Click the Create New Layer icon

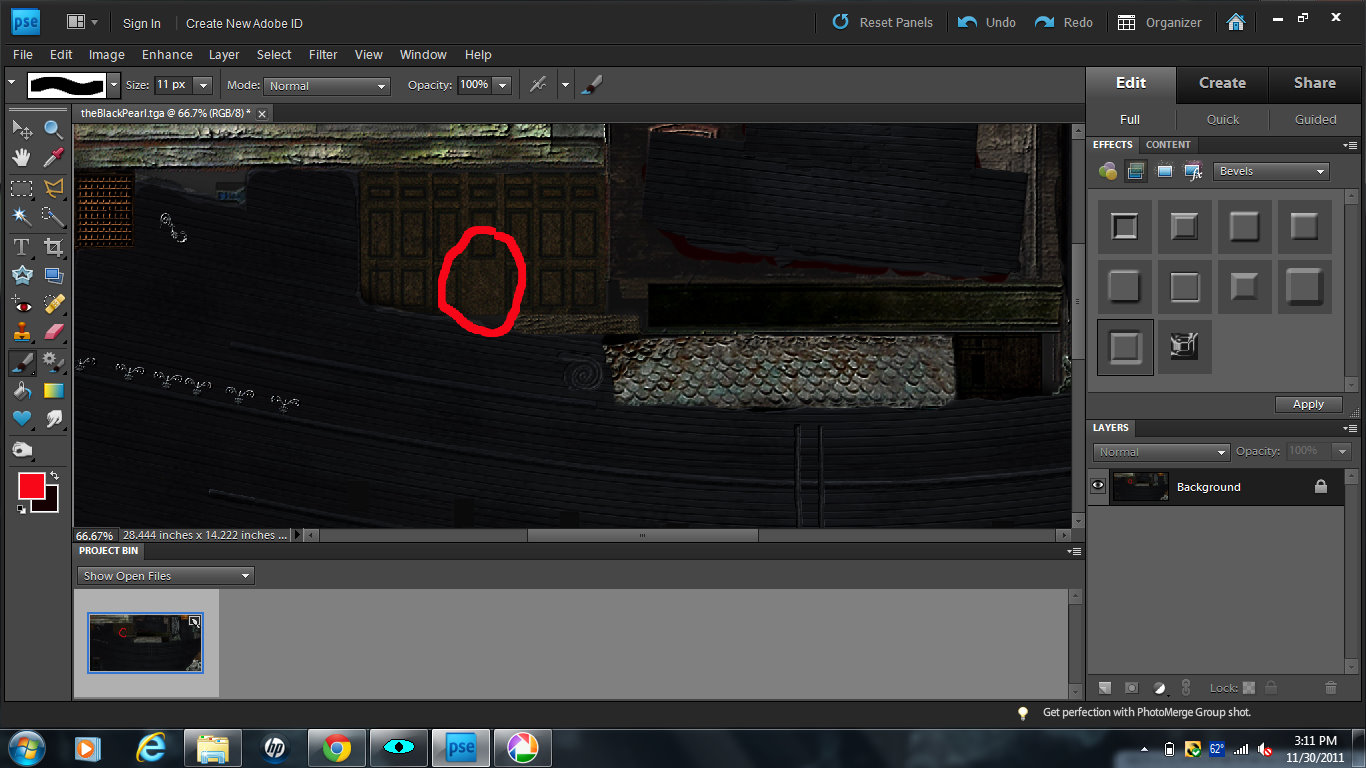tap(1105, 688)
